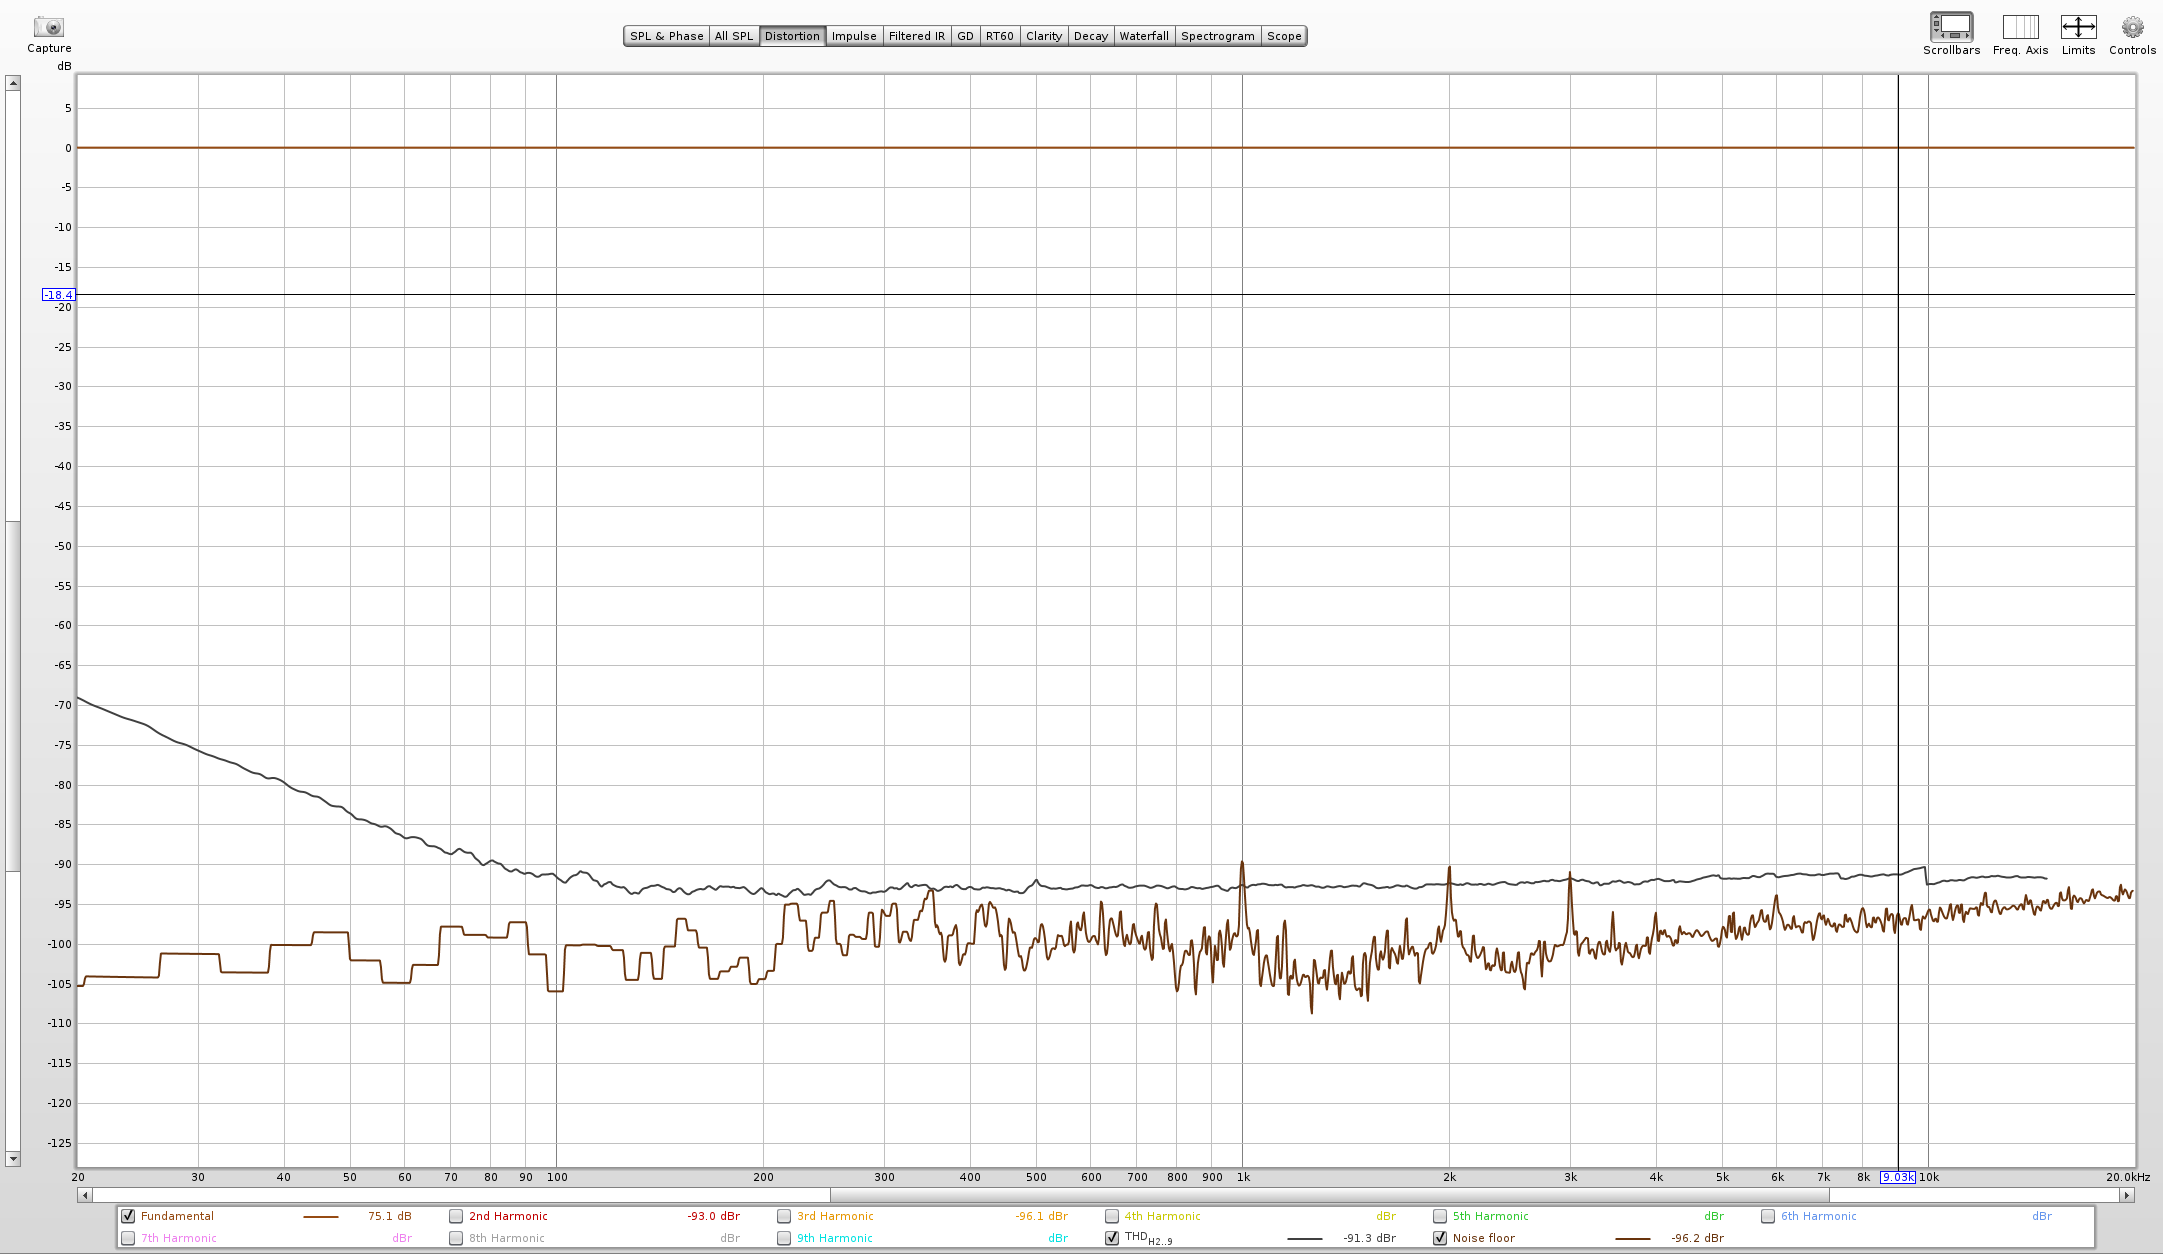Uncheck the Fundamental trace checkbox
This screenshot has width=2163, height=1254.
pyautogui.click(x=128, y=1216)
